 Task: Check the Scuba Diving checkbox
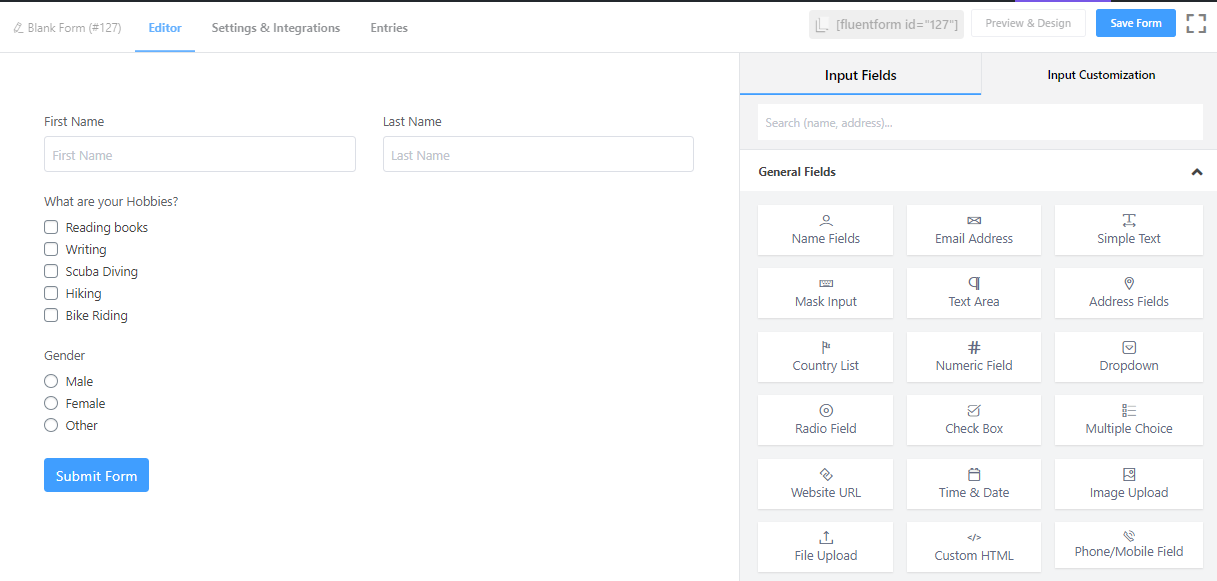51,271
